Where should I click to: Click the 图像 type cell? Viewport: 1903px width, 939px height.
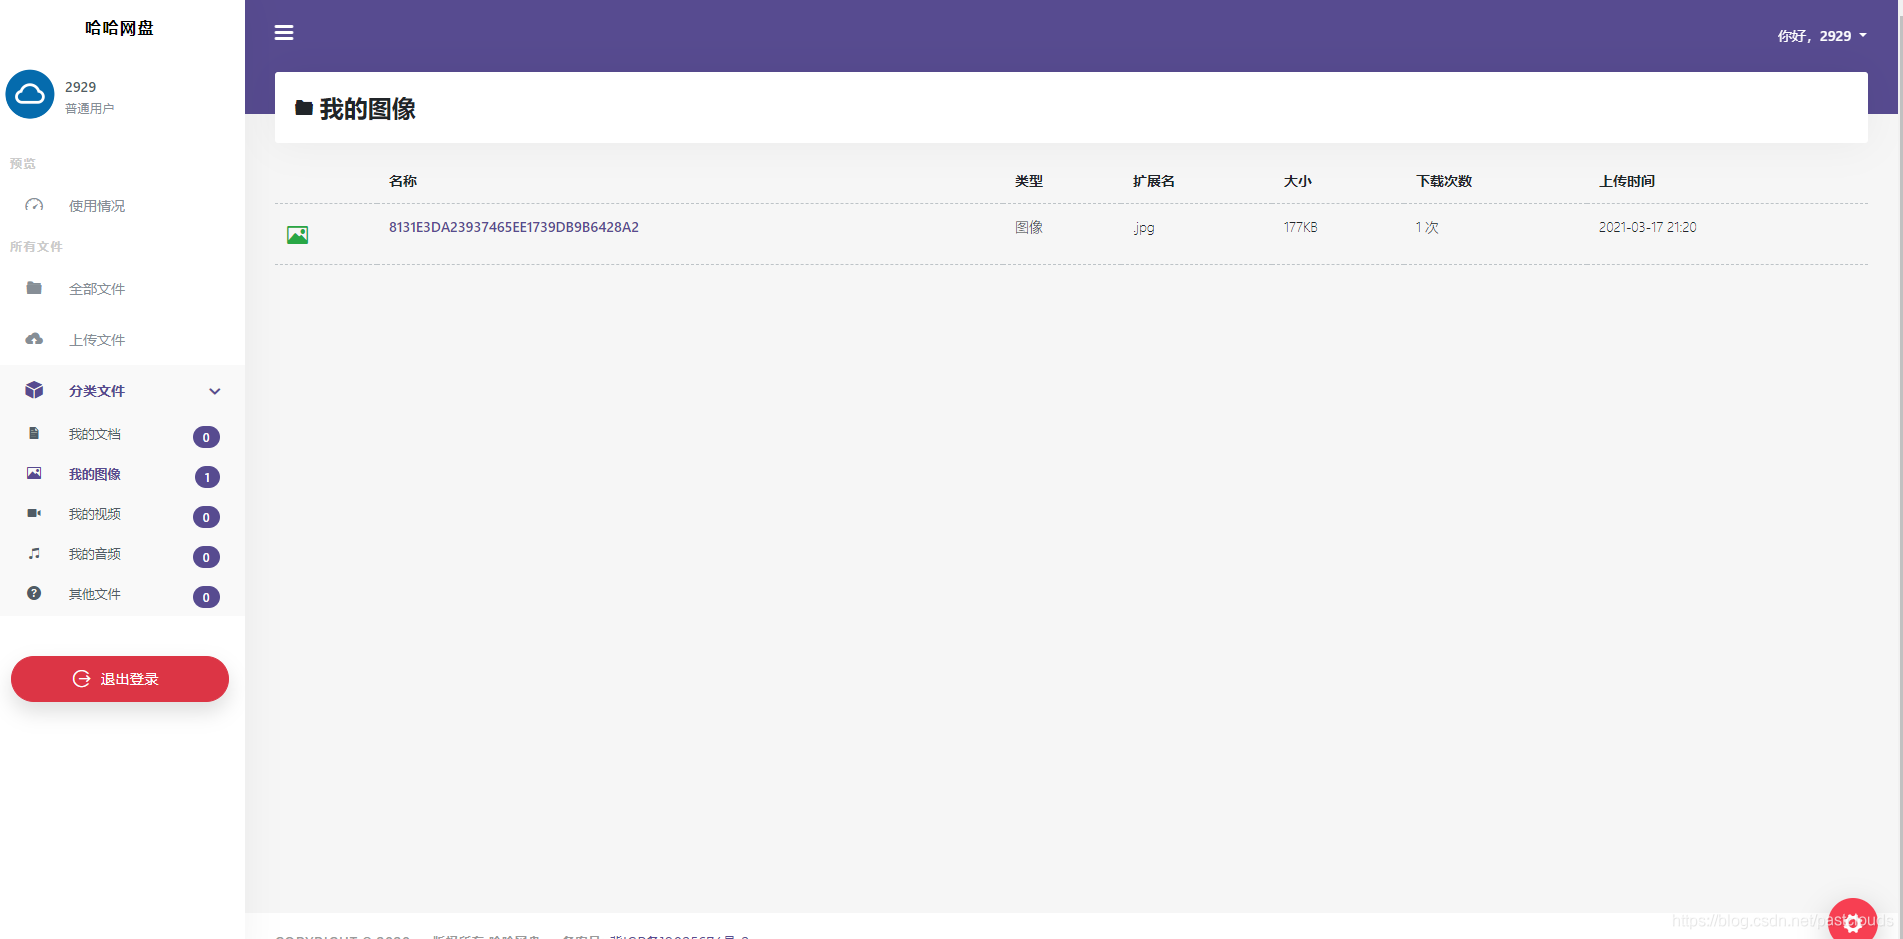click(1029, 227)
